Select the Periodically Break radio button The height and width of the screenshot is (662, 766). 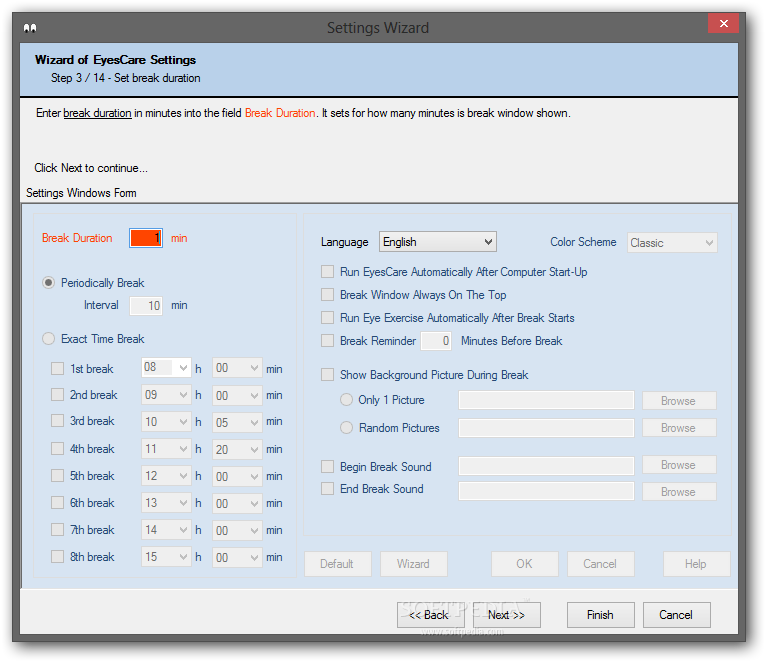pyautogui.click(x=48, y=283)
